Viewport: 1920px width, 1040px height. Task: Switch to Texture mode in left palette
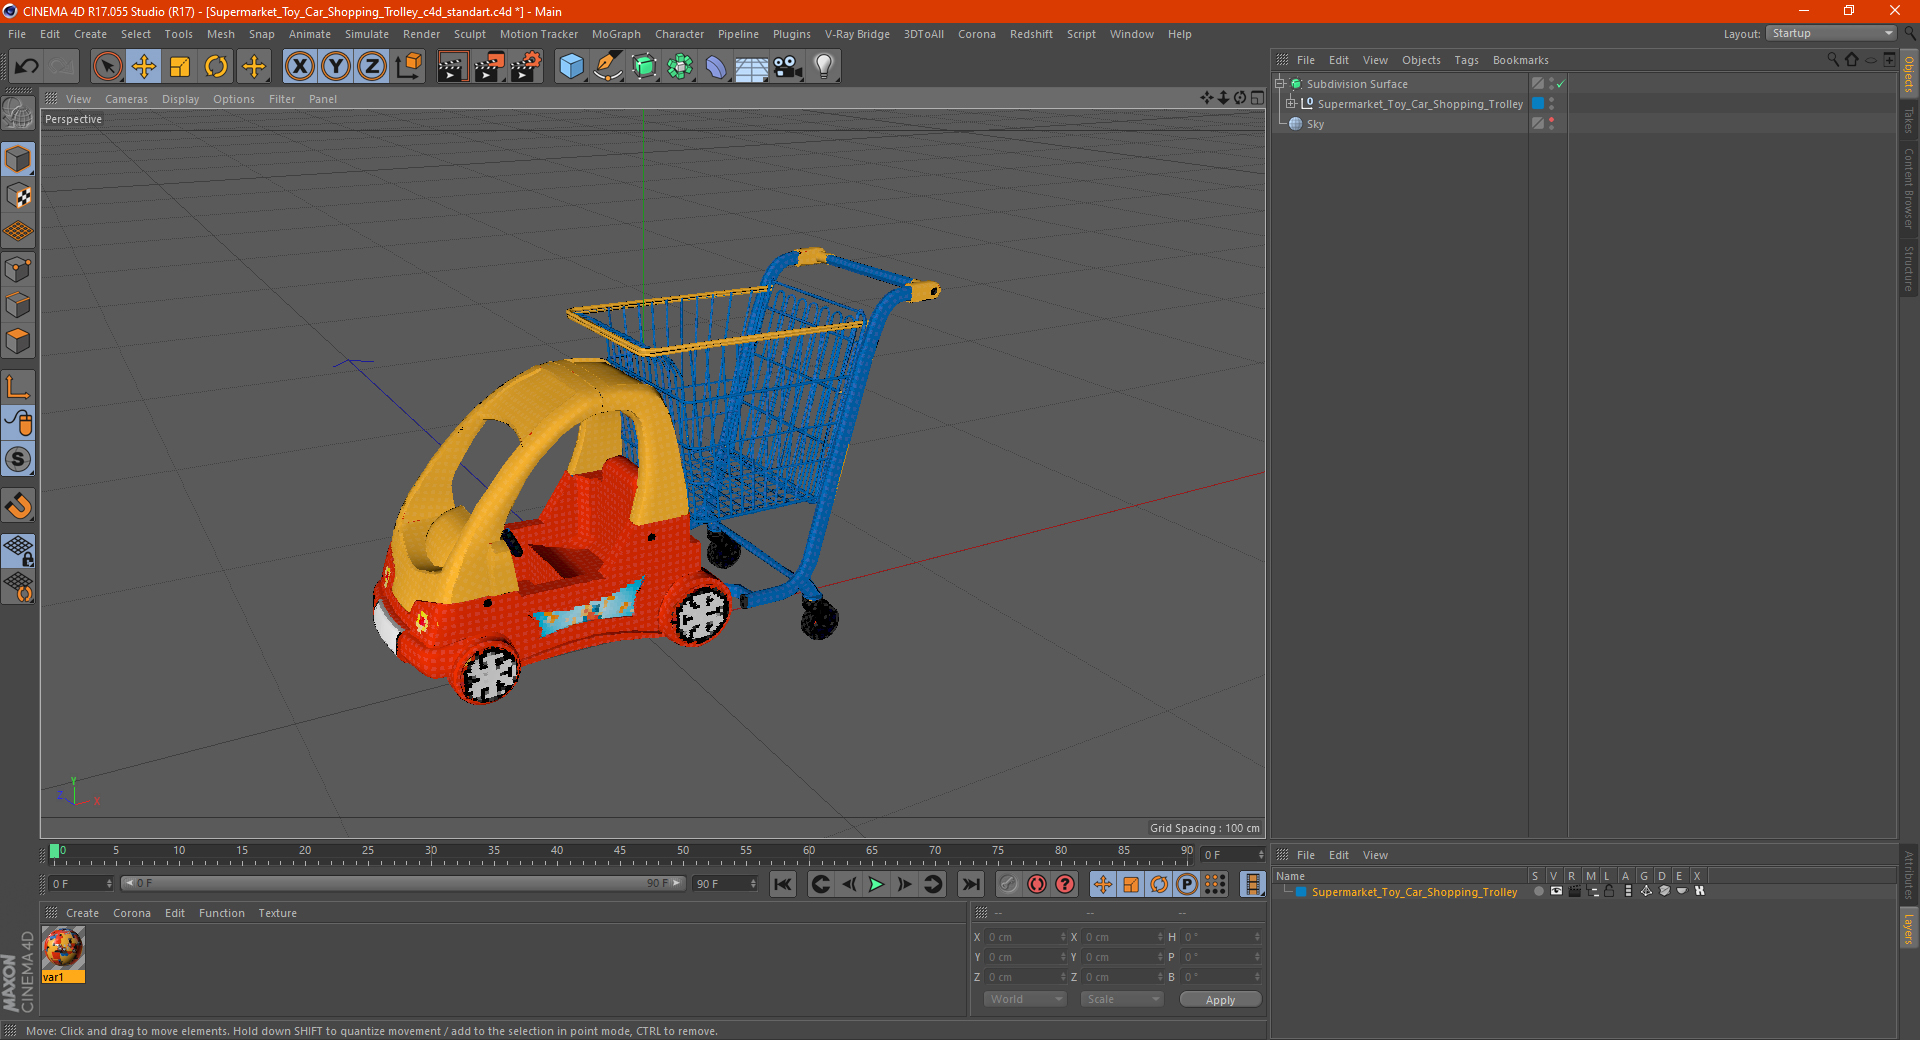click(x=18, y=196)
